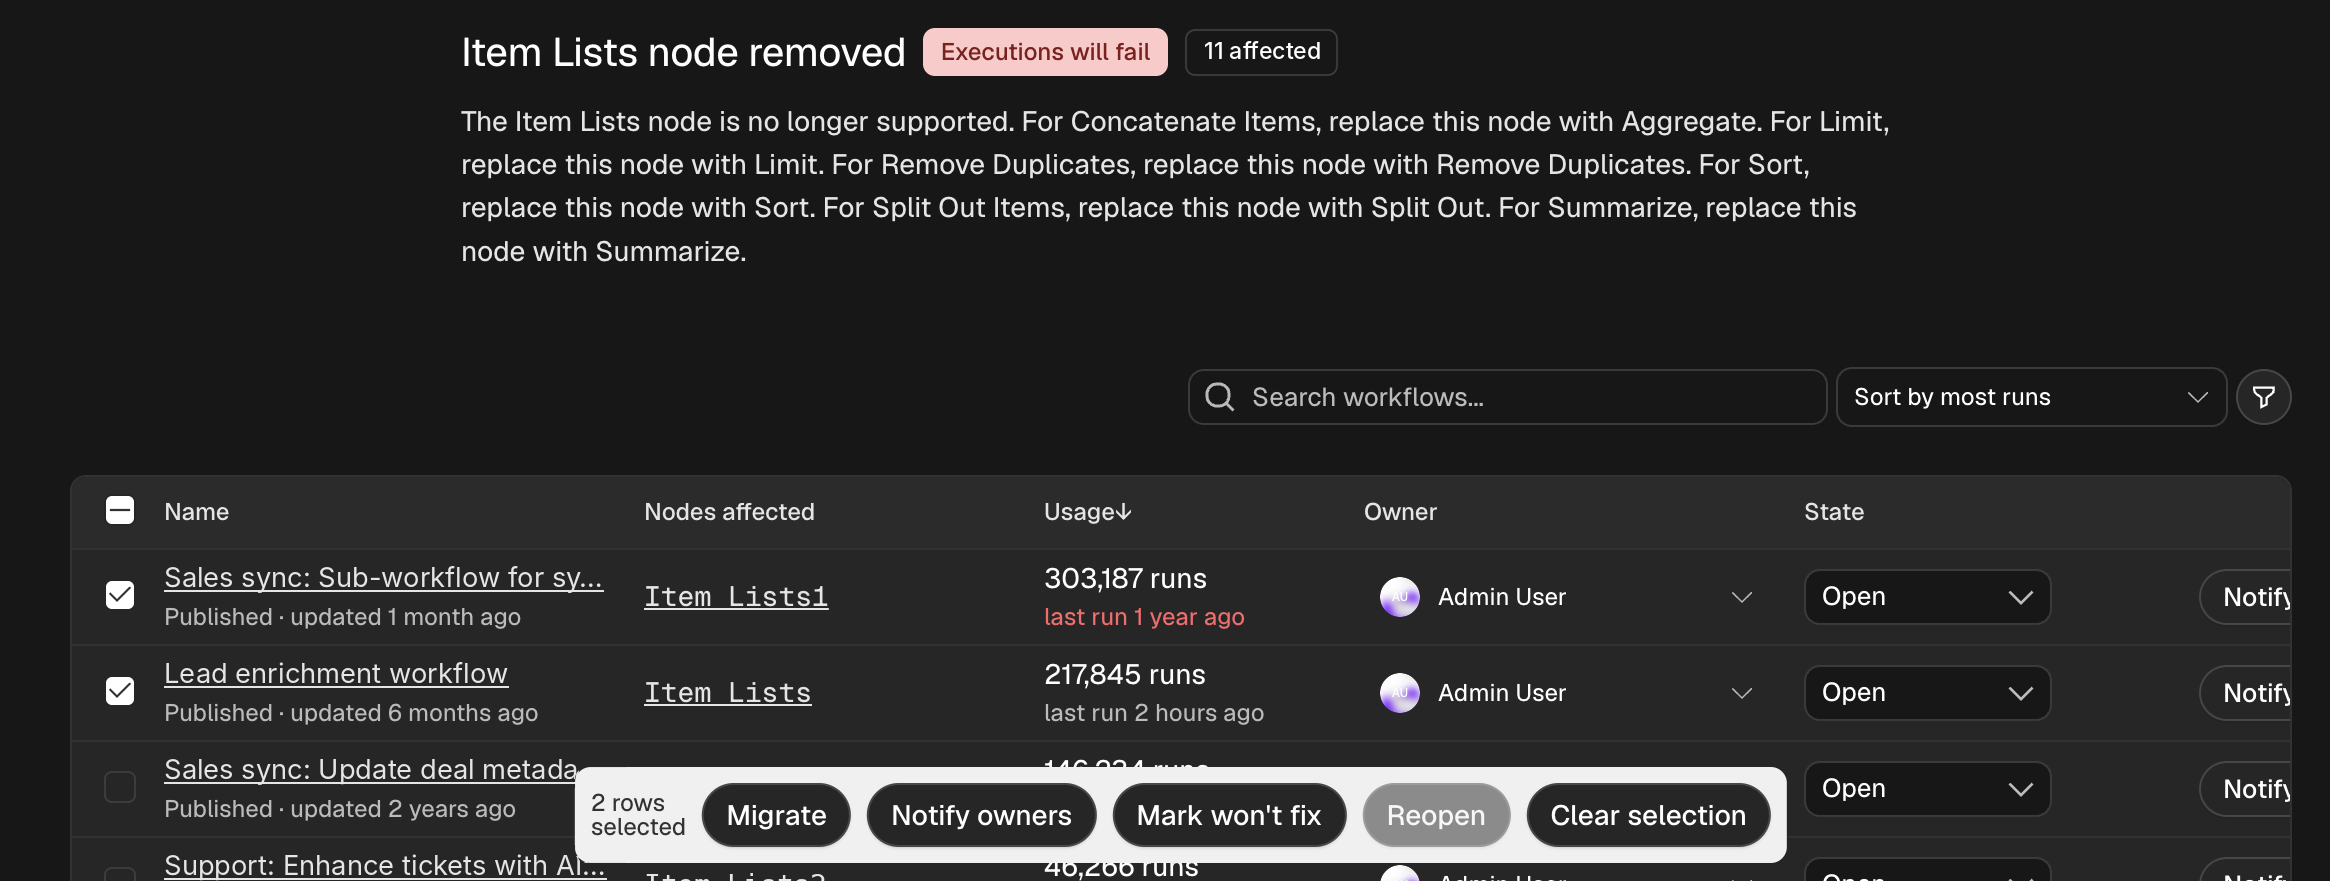Uncheck Sales sync: Sub-workflow row checkbox

click(x=120, y=595)
